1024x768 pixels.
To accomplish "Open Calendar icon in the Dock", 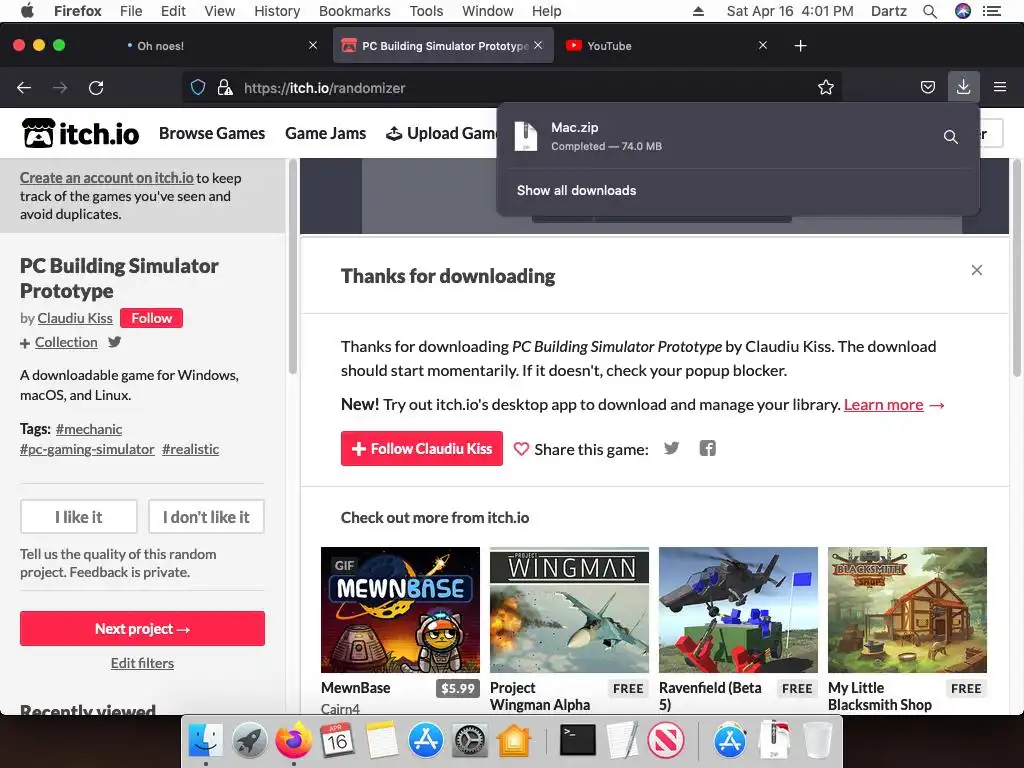I will (x=337, y=741).
